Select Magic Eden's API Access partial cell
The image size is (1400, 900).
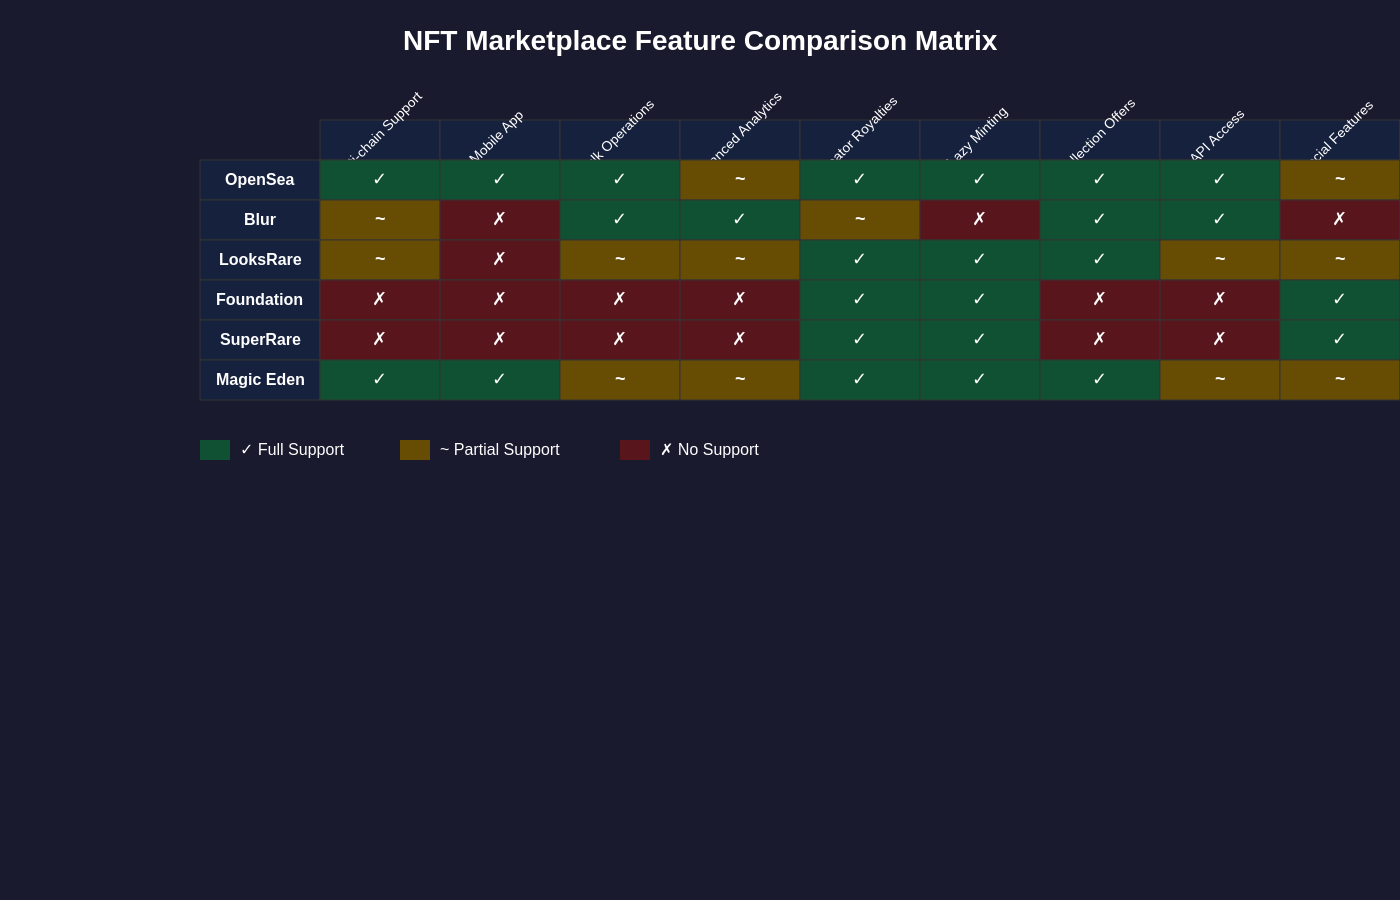1220,380
